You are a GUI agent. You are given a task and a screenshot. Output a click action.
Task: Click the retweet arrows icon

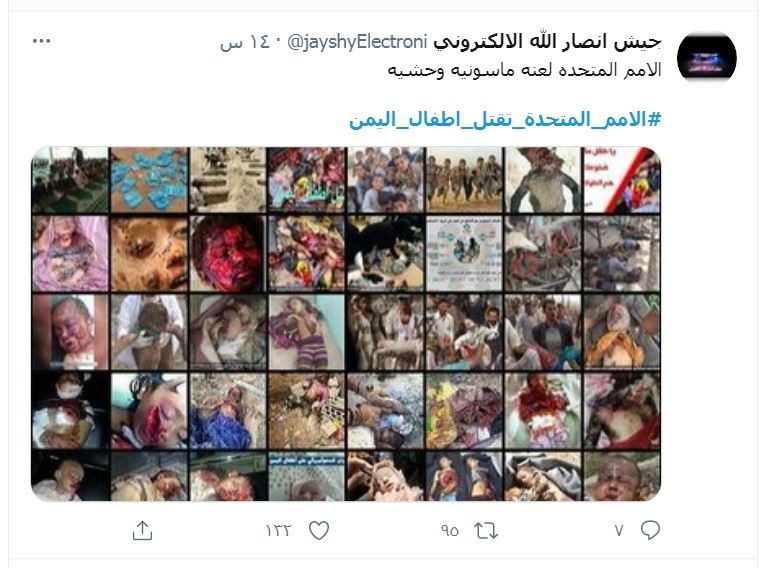486,530
